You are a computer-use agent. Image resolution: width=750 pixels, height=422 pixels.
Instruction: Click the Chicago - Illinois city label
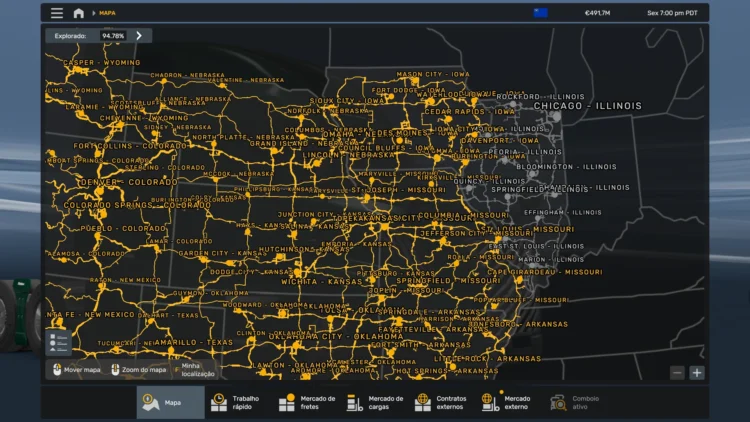587,106
